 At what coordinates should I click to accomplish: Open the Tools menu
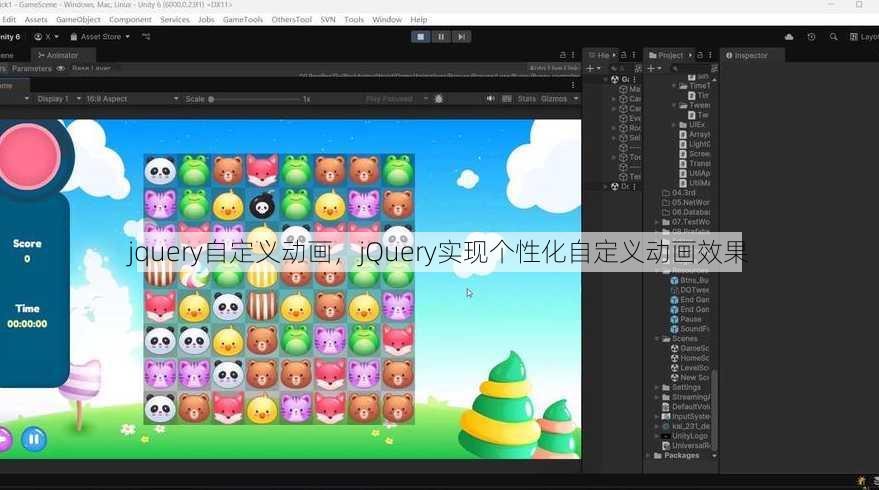pos(354,20)
